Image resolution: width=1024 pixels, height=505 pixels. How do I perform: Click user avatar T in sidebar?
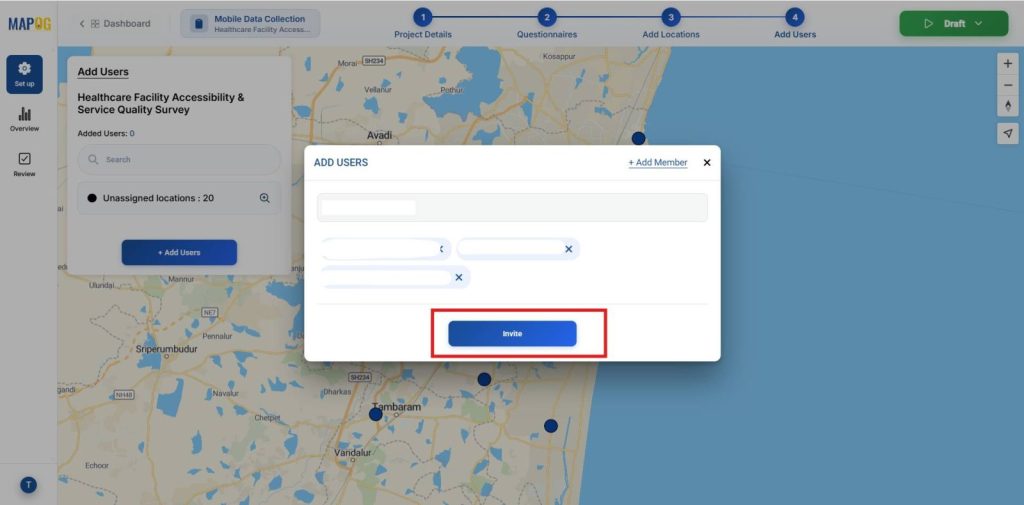28,485
